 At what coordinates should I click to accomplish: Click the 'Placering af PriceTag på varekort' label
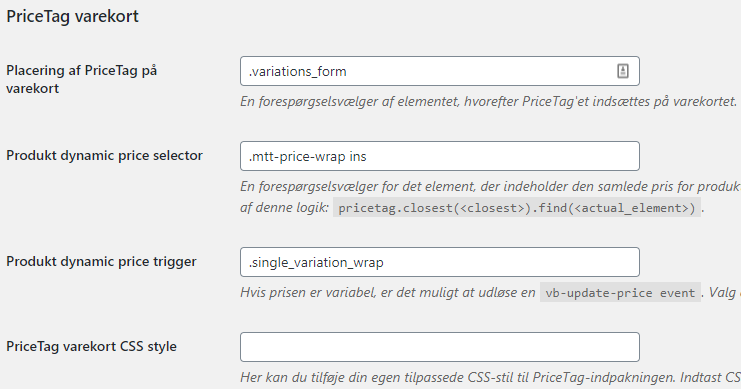[x=81, y=79]
